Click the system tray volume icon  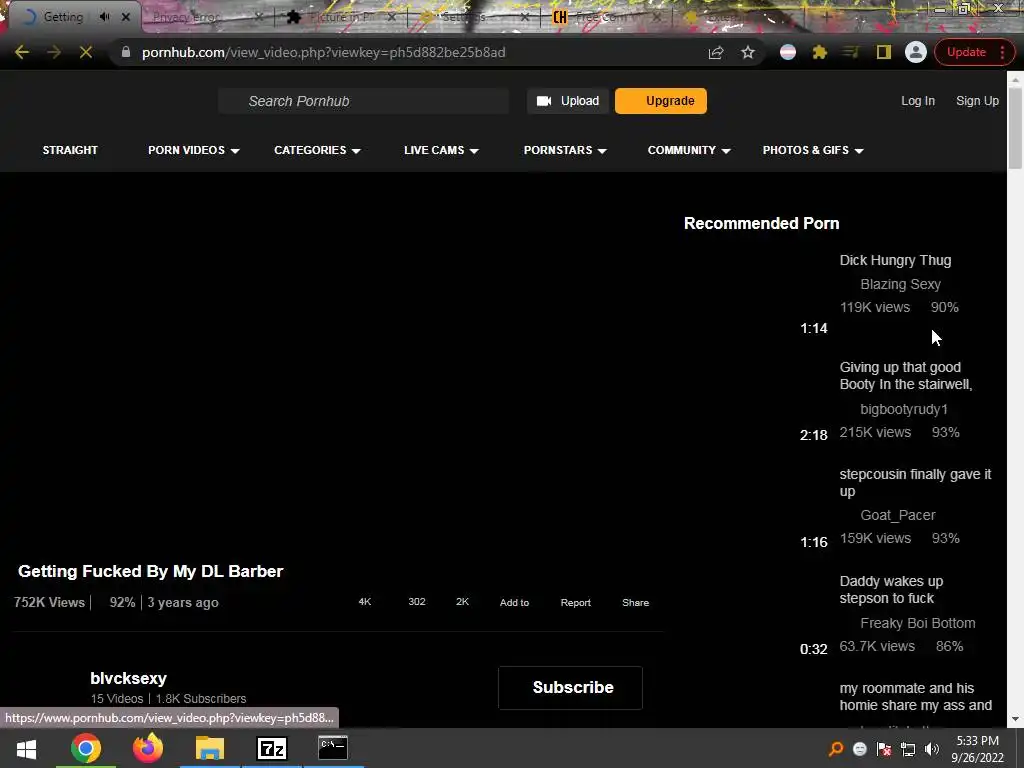point(932,749)
